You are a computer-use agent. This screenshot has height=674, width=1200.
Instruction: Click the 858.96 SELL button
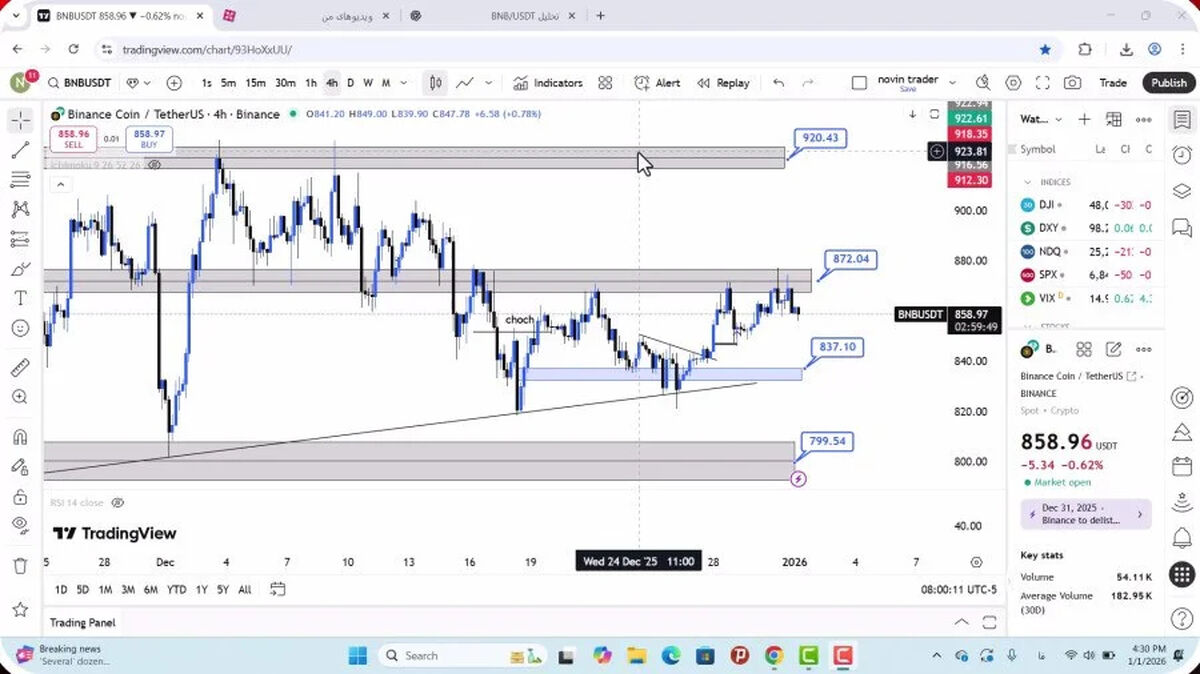coord(74,139)
